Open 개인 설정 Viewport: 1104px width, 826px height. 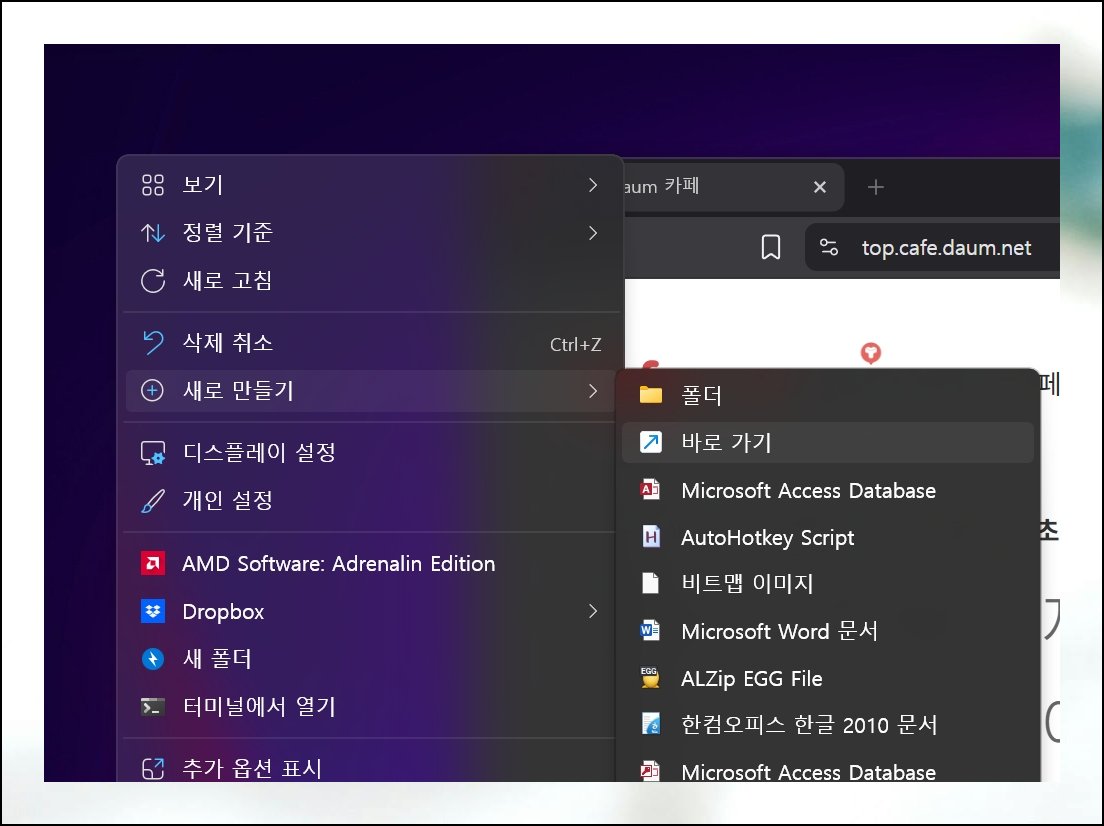(x=370, y=501)
